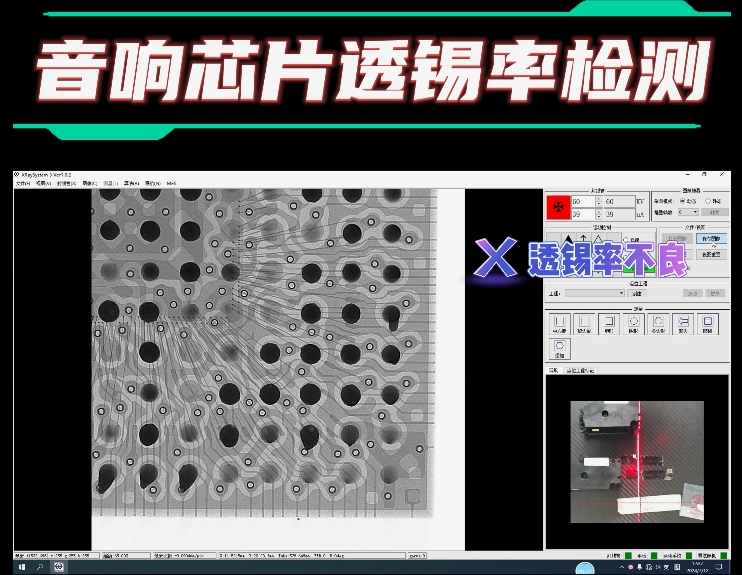Open the dropdown showing value 0
This screenshot has height=575, width=742.
[x=688, y=212]
